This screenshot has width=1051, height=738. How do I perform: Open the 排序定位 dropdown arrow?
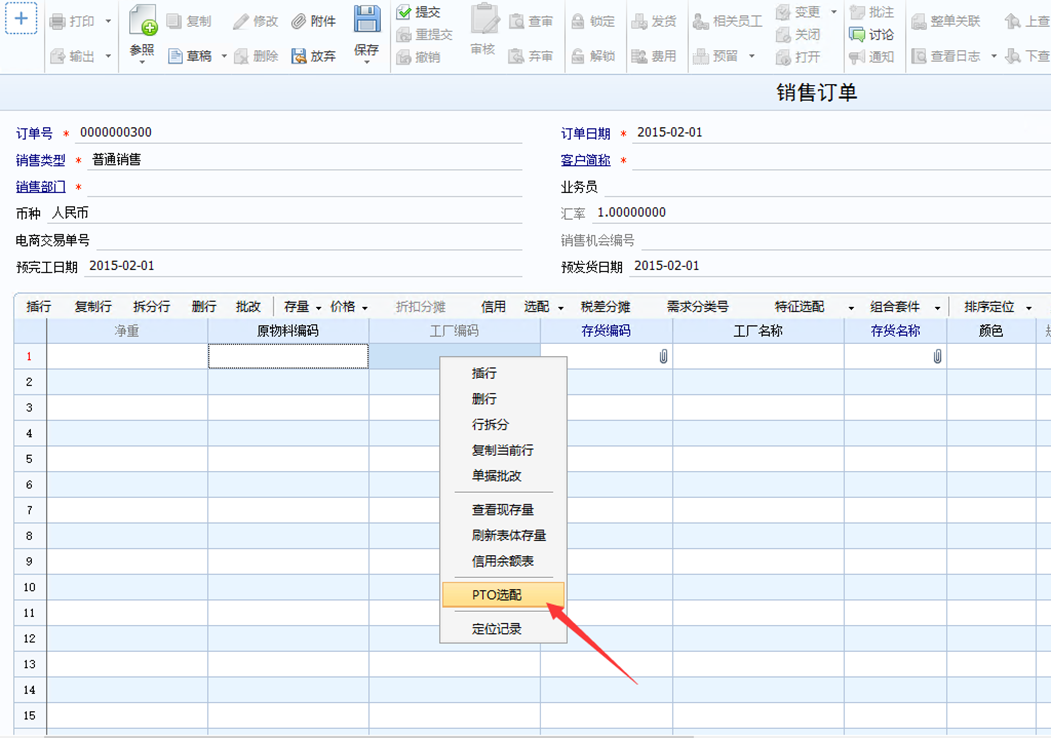tap(1028, 308)
